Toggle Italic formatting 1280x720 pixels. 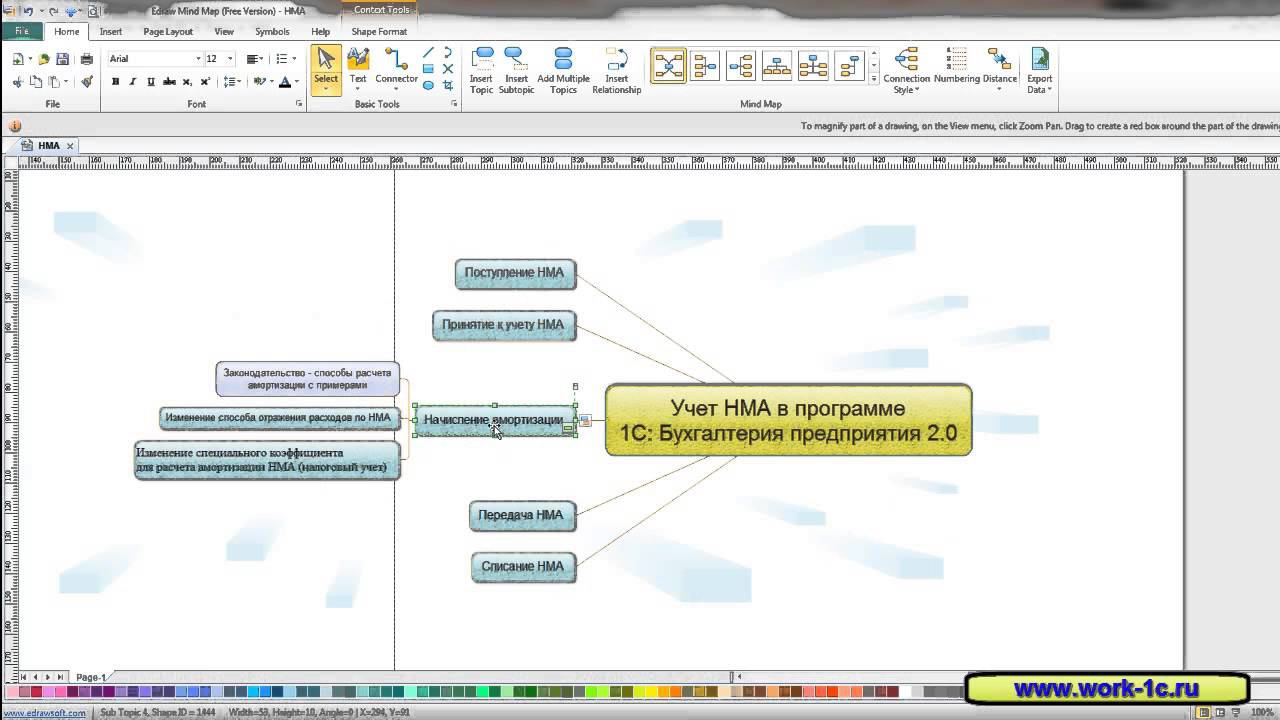pyautogui.click(x=133, y=82)
